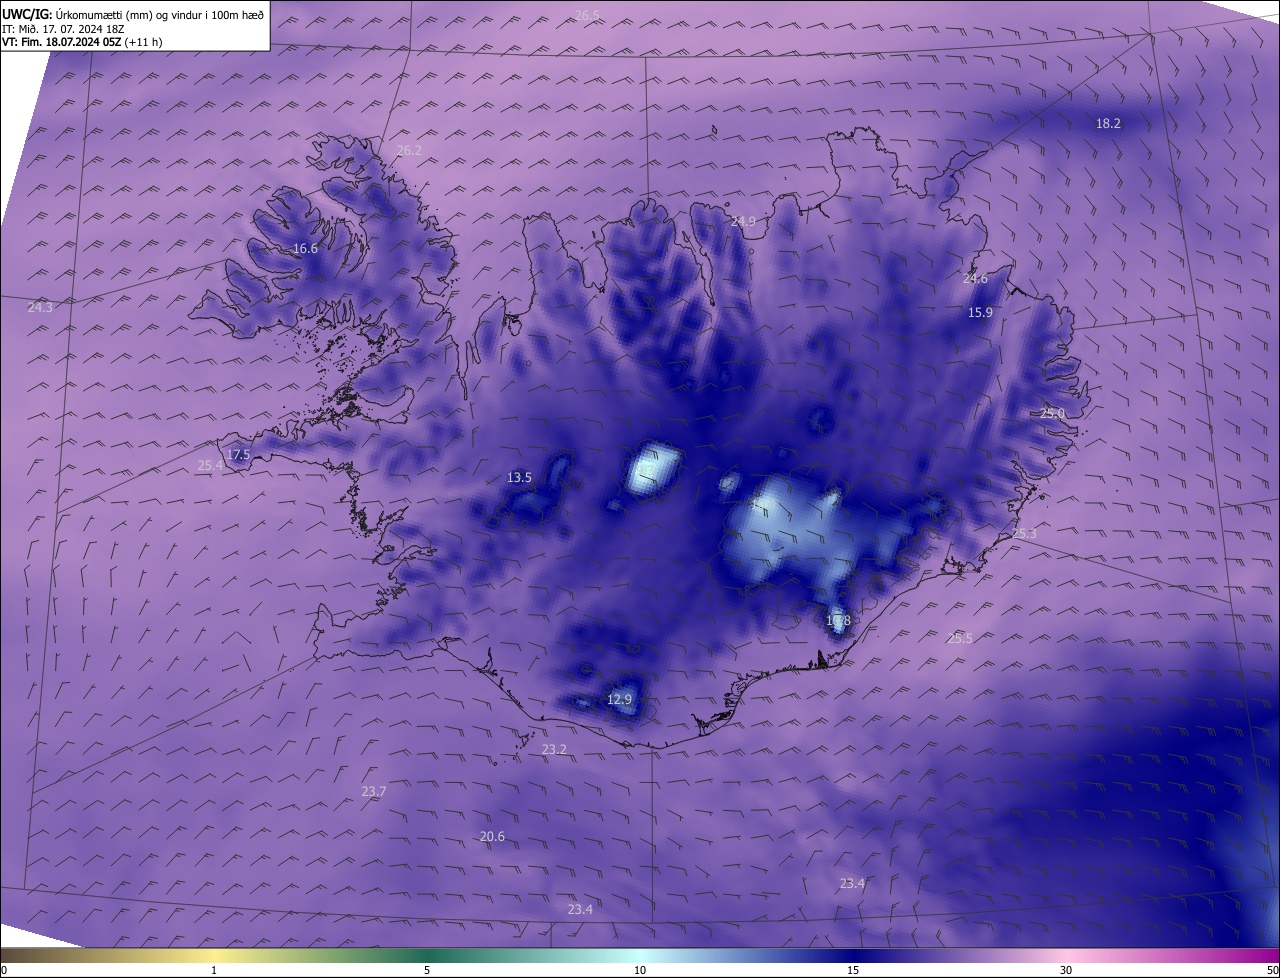
Task: Click the 24.6 value label
Action: coord(975,278)
